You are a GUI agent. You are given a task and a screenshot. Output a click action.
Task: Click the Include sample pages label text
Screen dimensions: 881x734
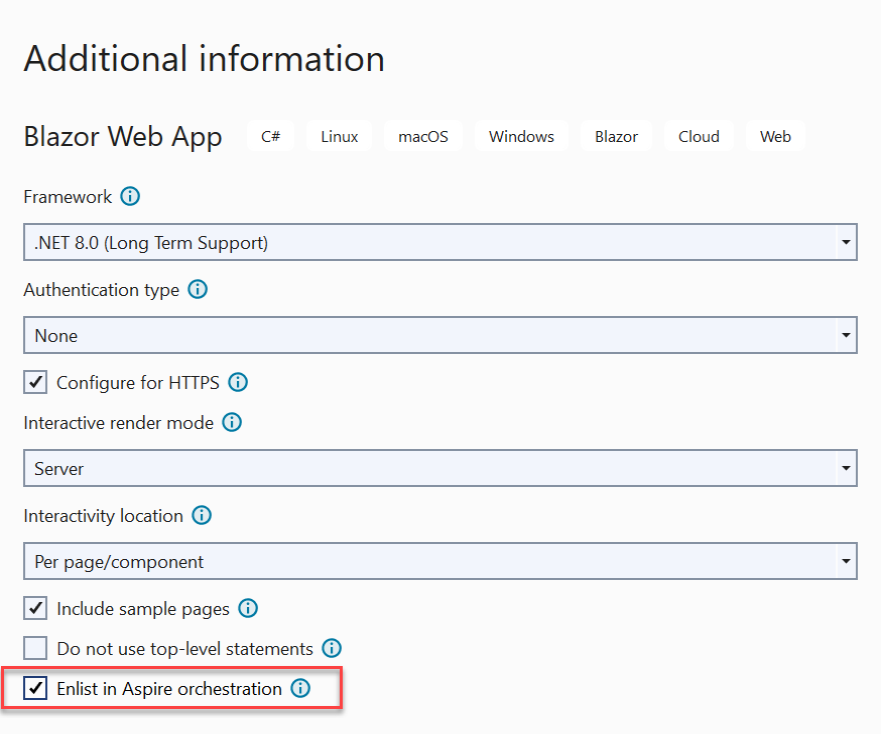(143, 609)
